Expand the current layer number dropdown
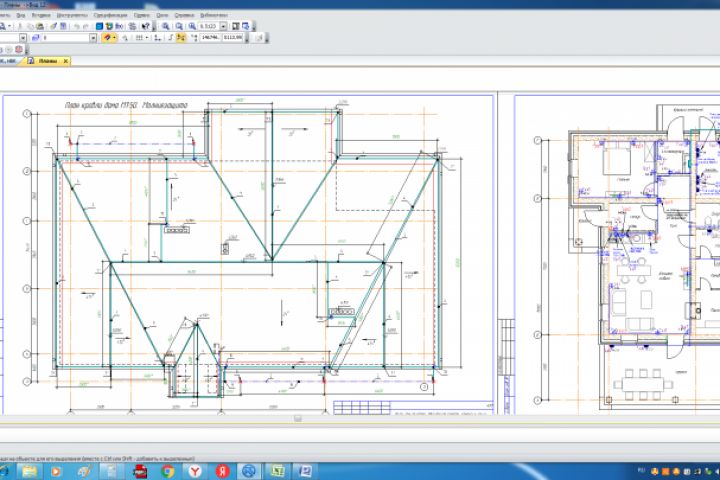Screen dimensions: 720x480 click(x=93, y=37)
